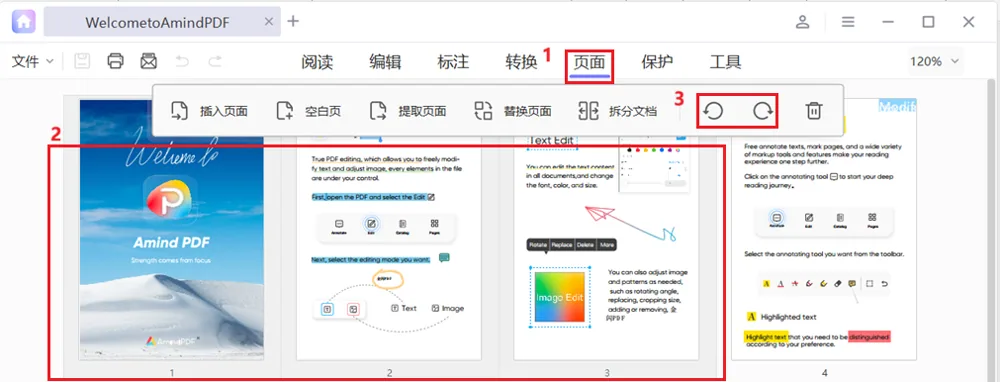
Task: Open the 文件 dropdown menu
Action: pos(33,61)
